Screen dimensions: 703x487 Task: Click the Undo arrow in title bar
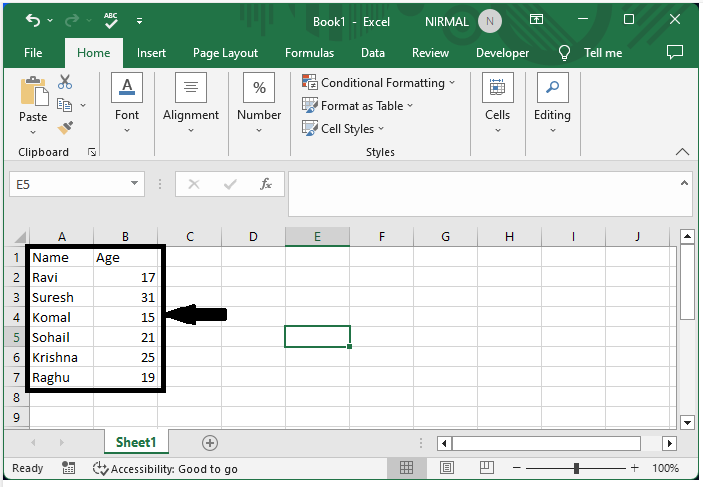pos(33,20)
